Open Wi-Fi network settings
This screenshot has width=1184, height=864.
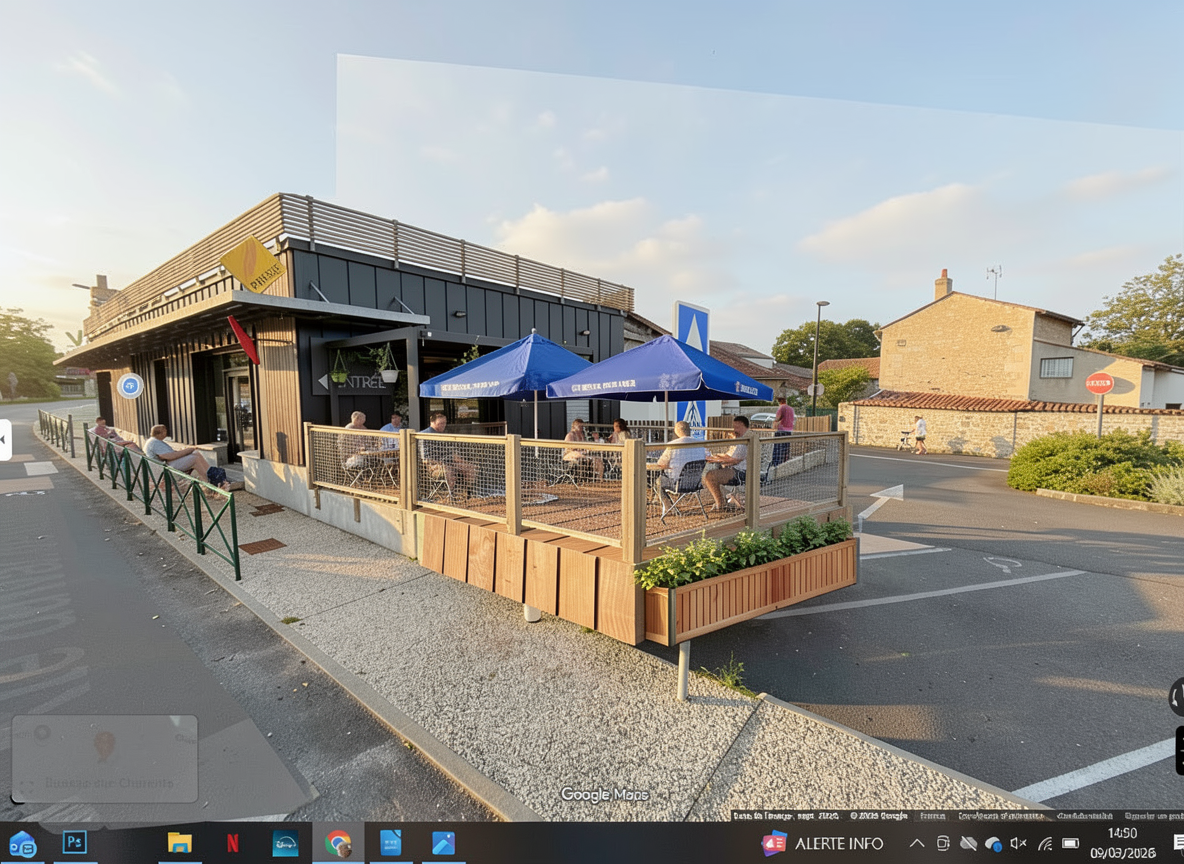pyautogui.click(x=1044, y=844)
